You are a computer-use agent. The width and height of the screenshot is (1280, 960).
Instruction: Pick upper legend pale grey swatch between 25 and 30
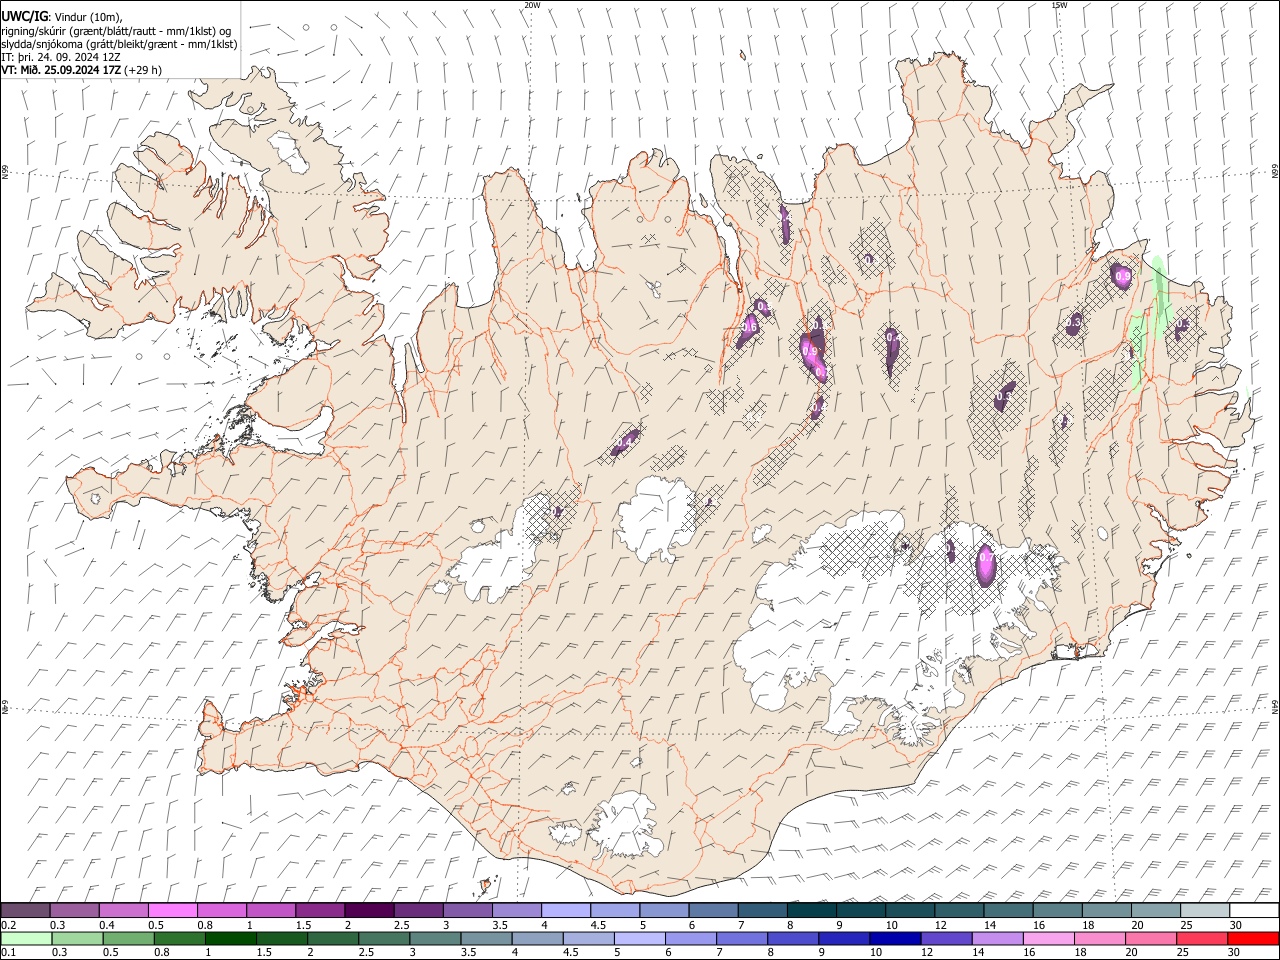[1205, 910]
